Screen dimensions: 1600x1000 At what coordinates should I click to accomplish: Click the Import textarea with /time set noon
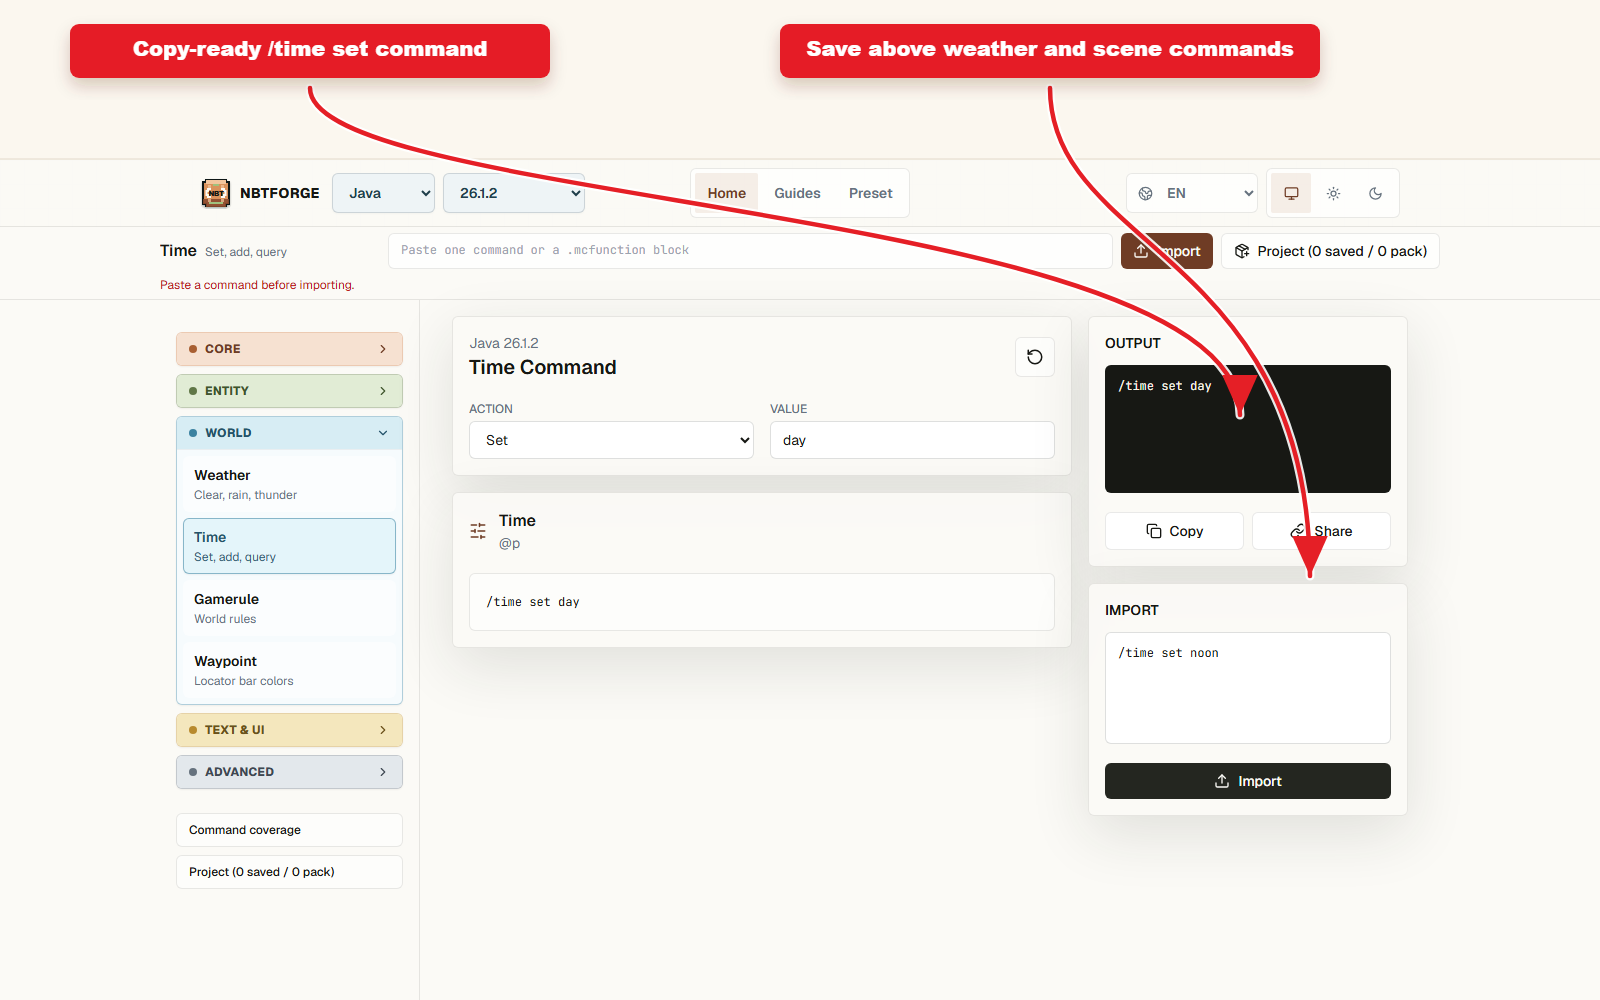click(1248, 688)
